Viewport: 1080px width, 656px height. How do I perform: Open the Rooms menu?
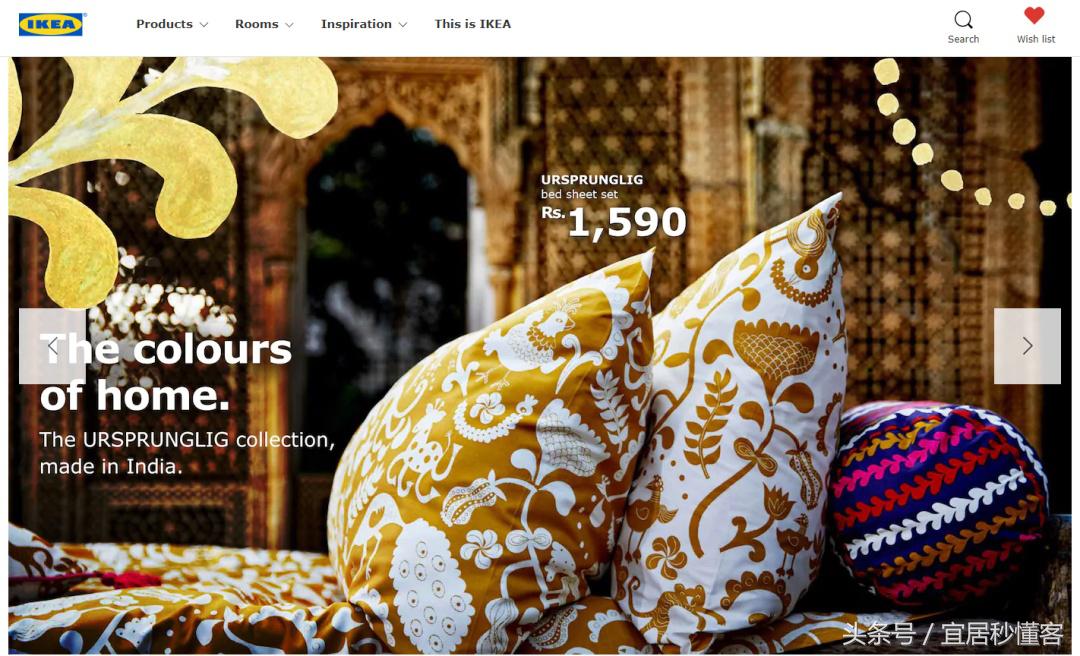point(257,24)
